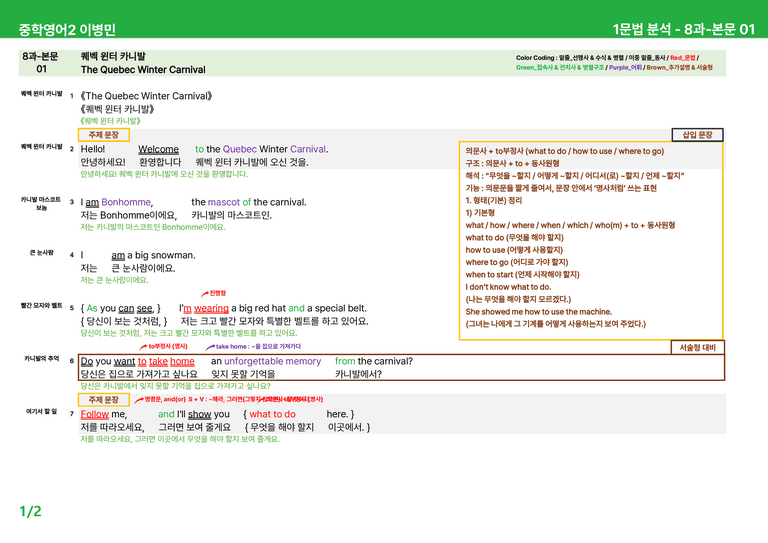Select the "주제 문장" label above sentence 7
This screenshot has height=543, width=768.
pos(104,400)
